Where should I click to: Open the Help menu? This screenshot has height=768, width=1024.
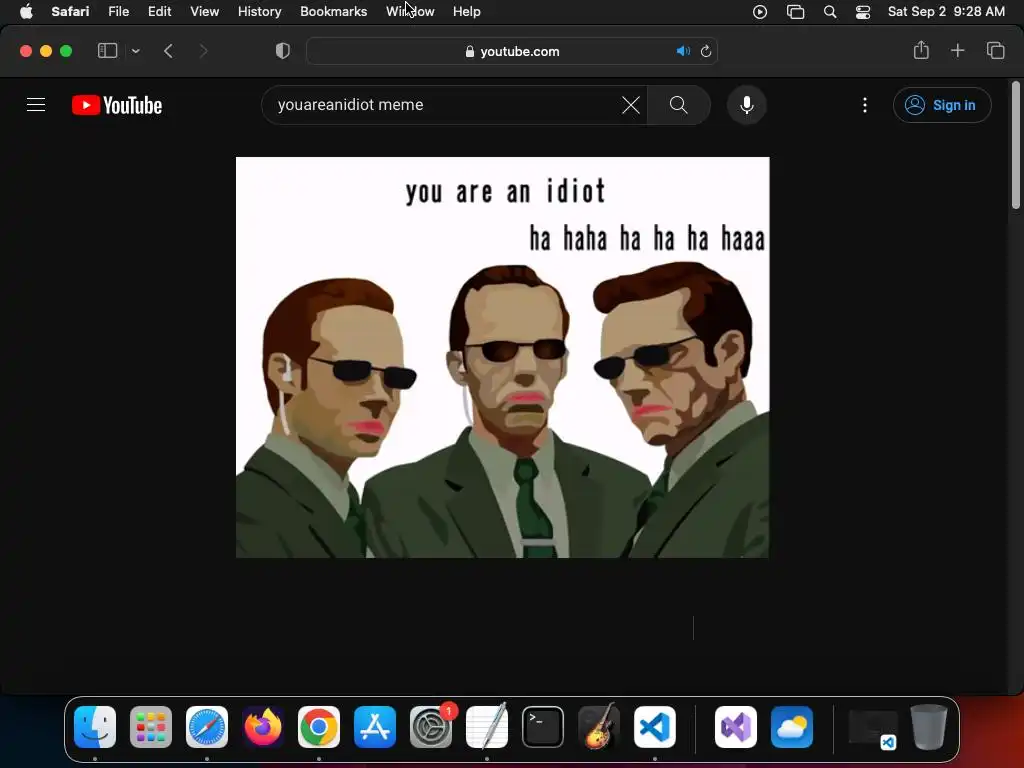coord(466,11)
